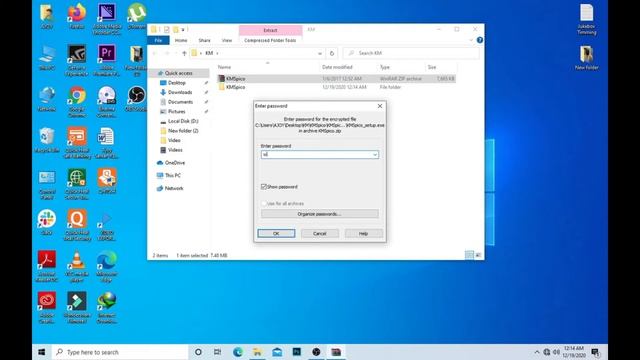Click the taskbar search box
640x360 pixels.
click(120, 352)
